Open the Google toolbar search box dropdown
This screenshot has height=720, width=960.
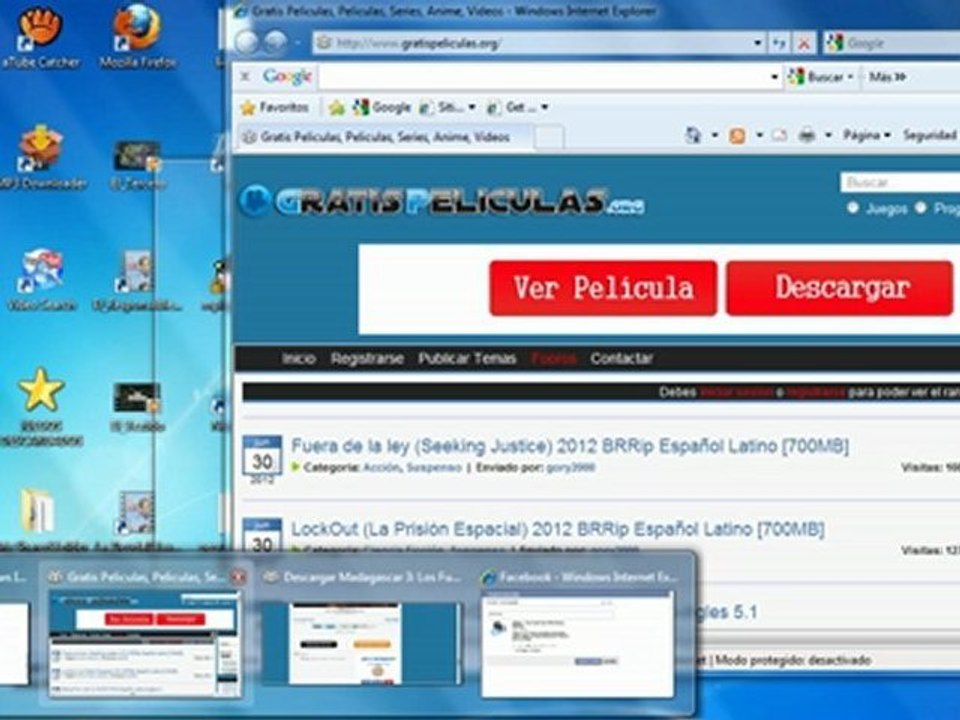(x=774, y=77)
